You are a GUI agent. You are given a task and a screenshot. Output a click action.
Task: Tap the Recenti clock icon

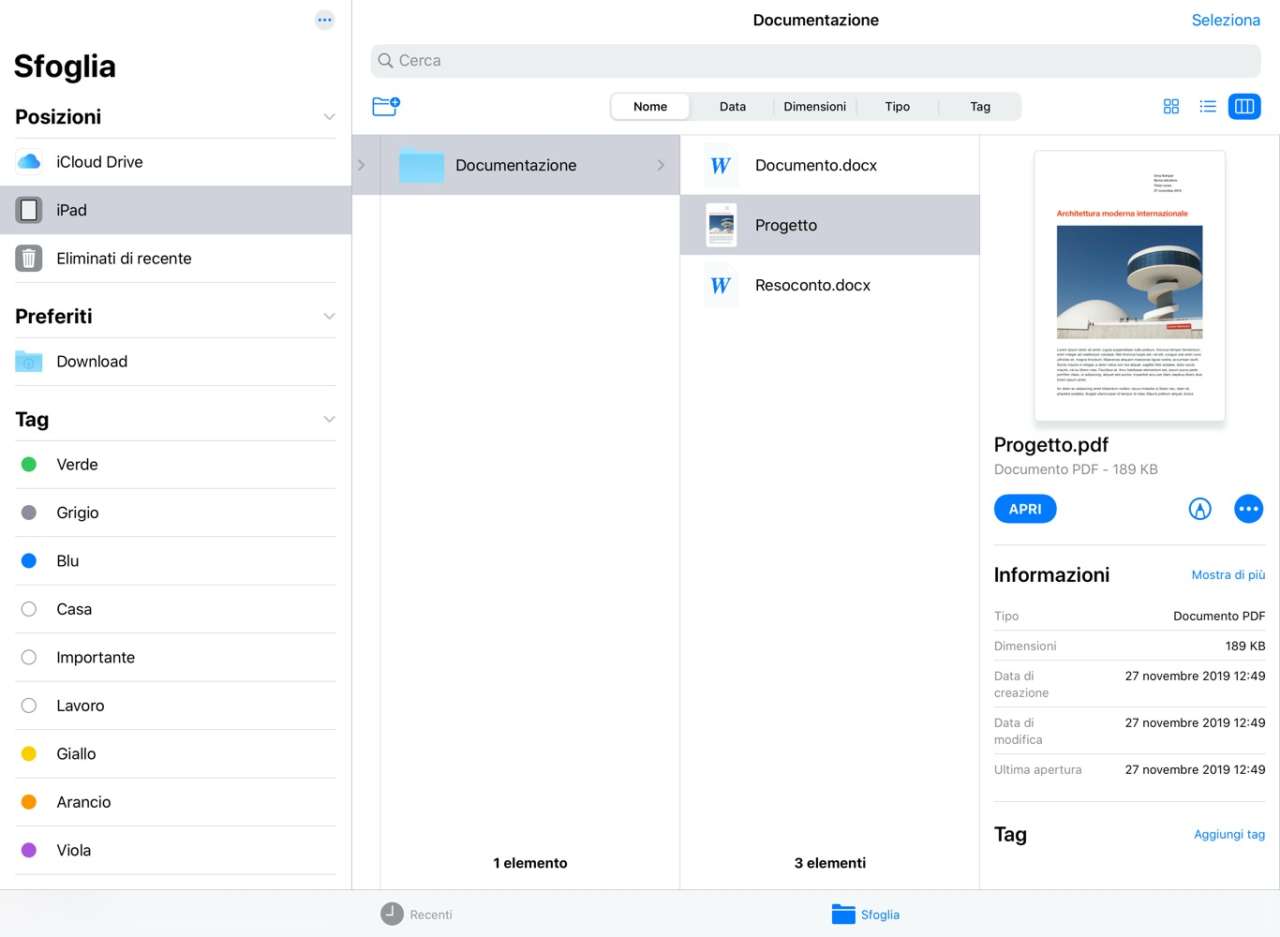tap(392, 914)
